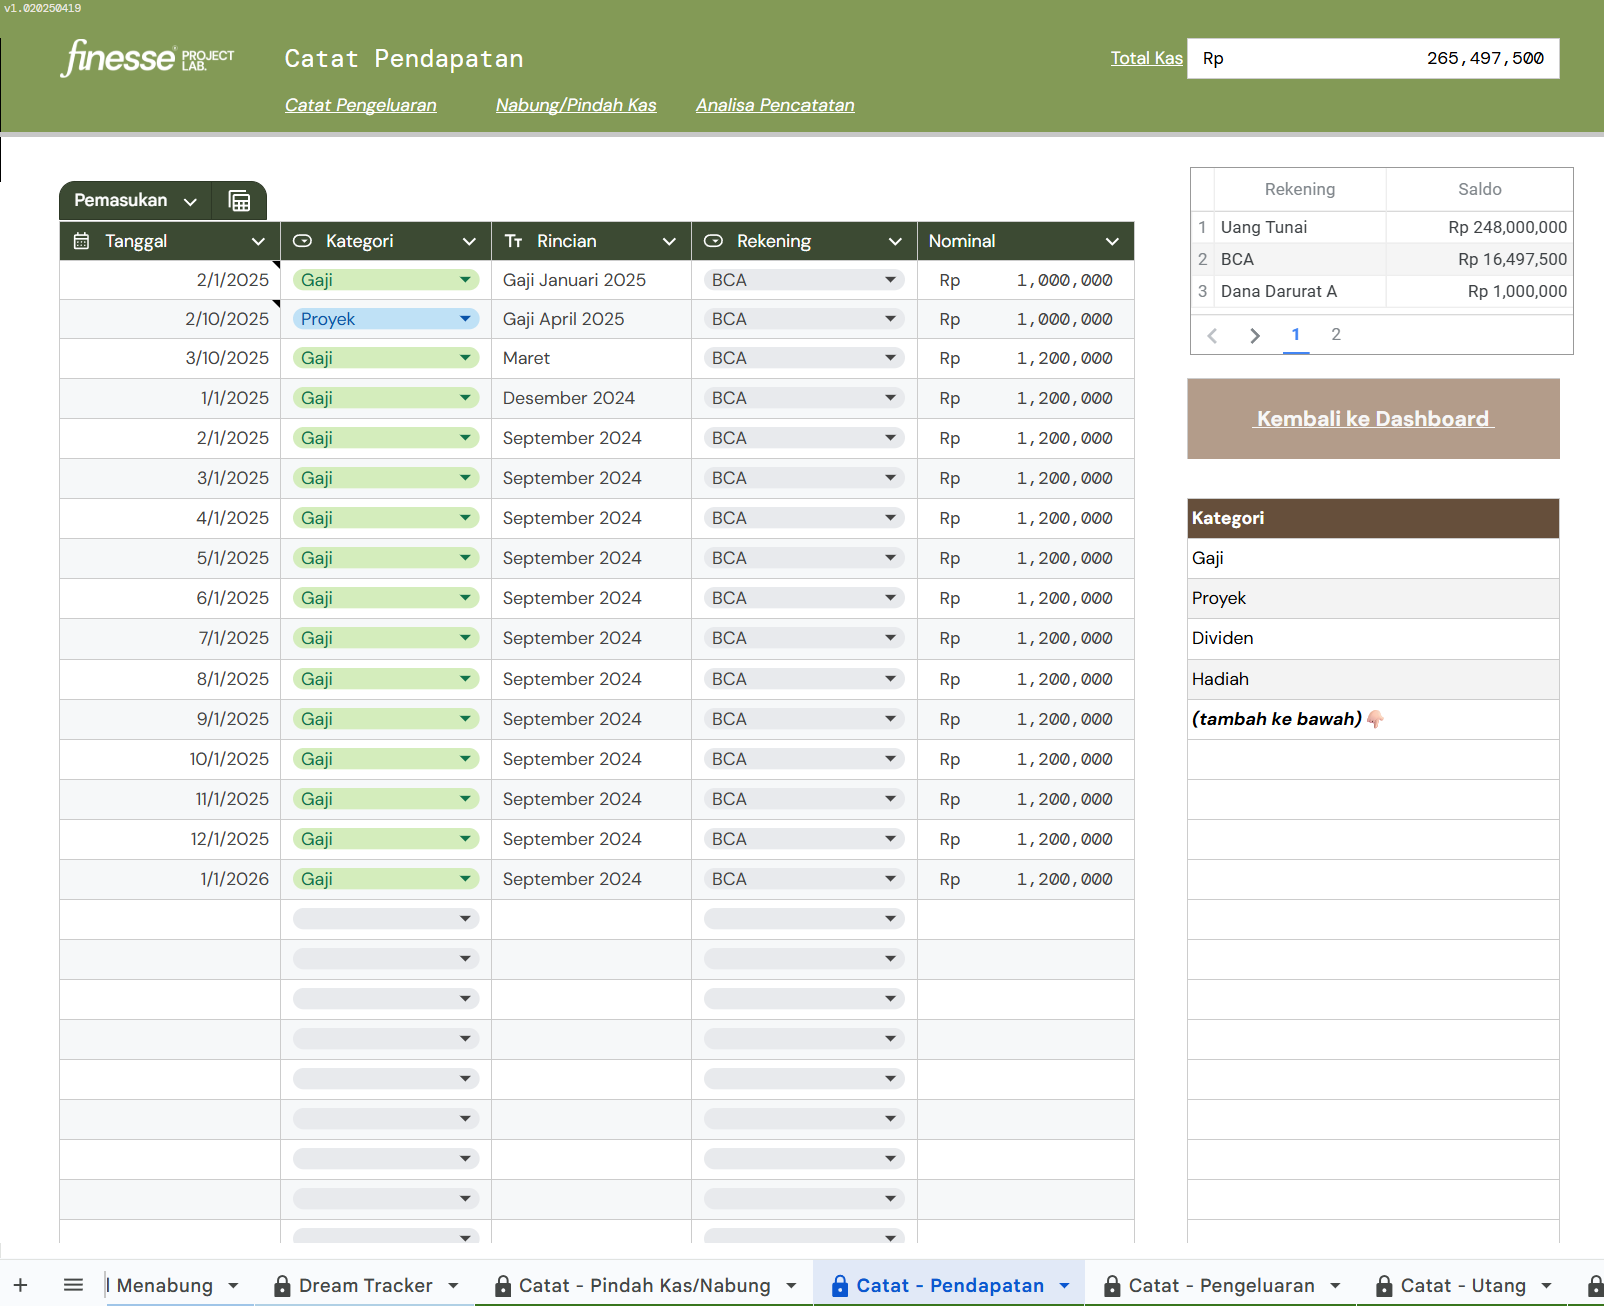This screenshot has width=1604, height=1306.
Task: Go to page 2 of Rekening table
Action: (x=1336, y=335)
